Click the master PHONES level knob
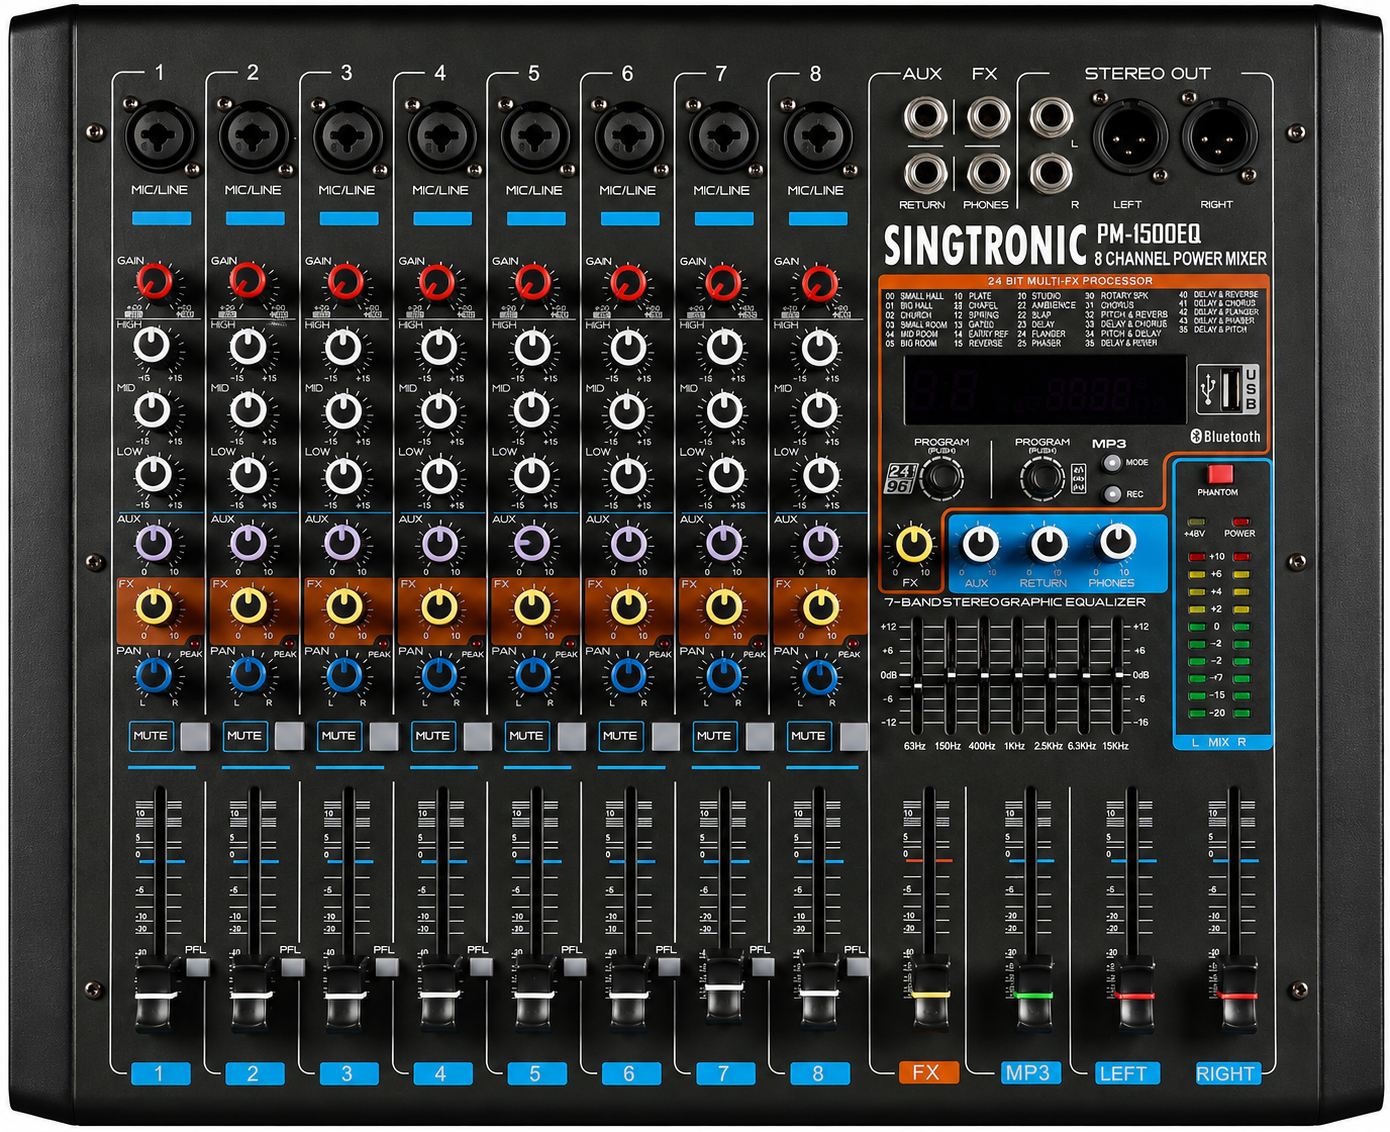Viewport: 1390px width, 1132px height. 1116,542
